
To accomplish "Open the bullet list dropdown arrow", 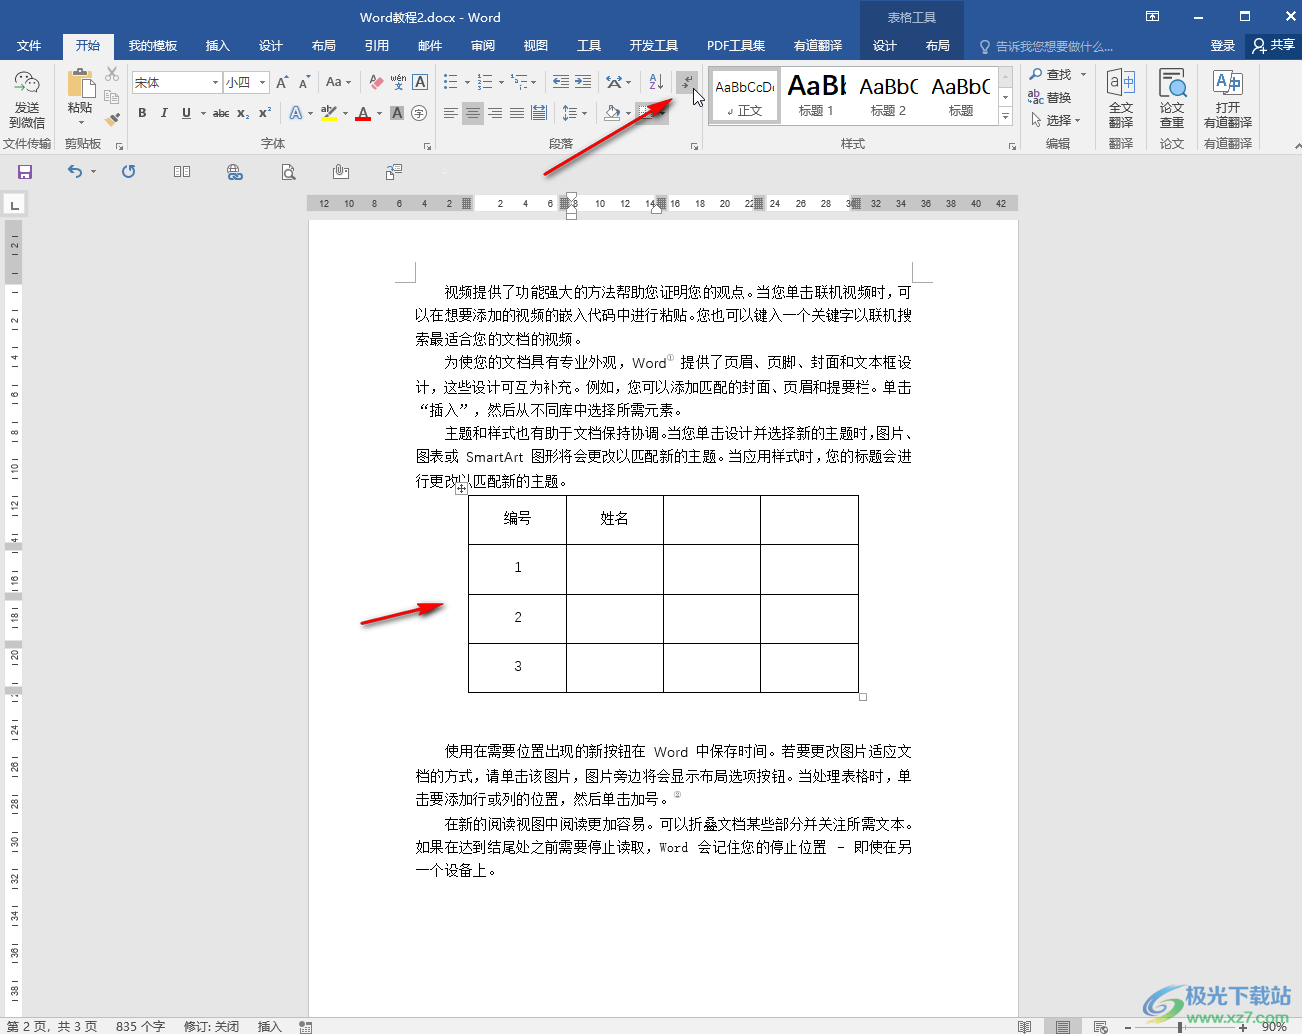I will click(466, 82).
